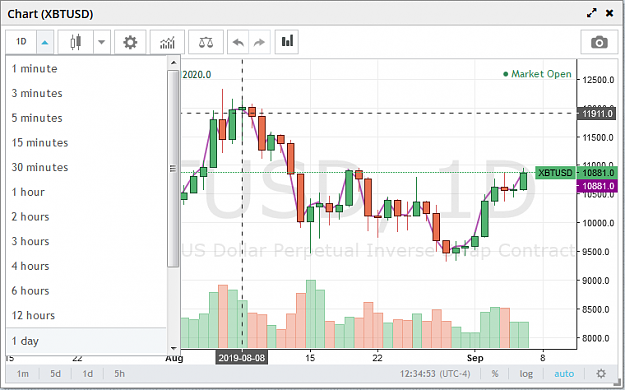This screenshot has height=390, width=625.
Task: Set the range to 1m
Action: (23, 374)
